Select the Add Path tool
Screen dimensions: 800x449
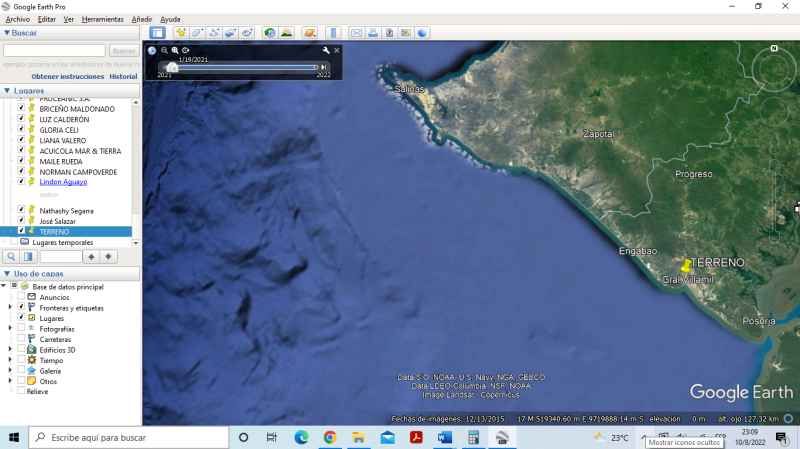coord(214,33)
